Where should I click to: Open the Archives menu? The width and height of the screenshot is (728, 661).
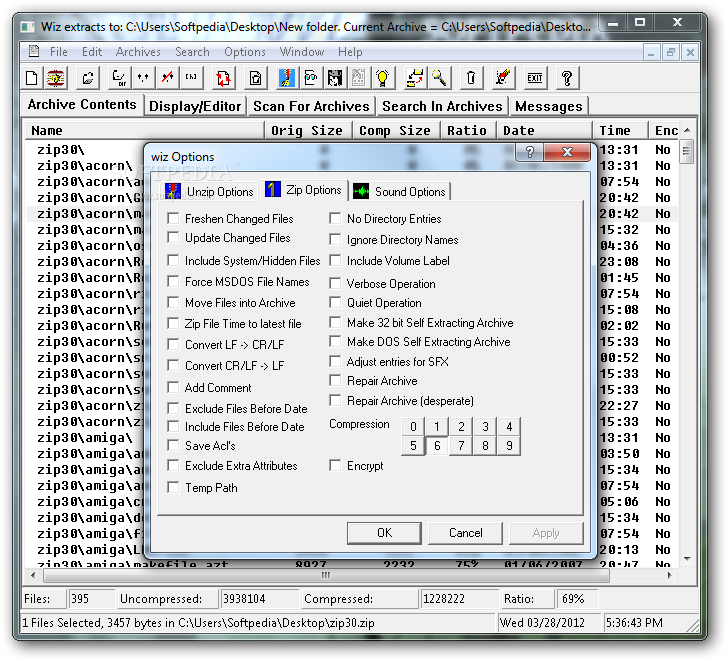(138, 52)
